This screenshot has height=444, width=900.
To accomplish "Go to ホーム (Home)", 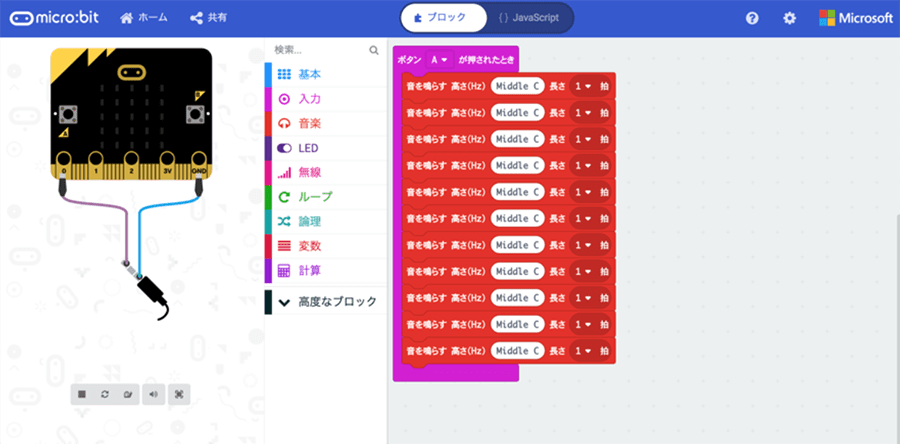I will pyautogui.click(x=144, y=18).
